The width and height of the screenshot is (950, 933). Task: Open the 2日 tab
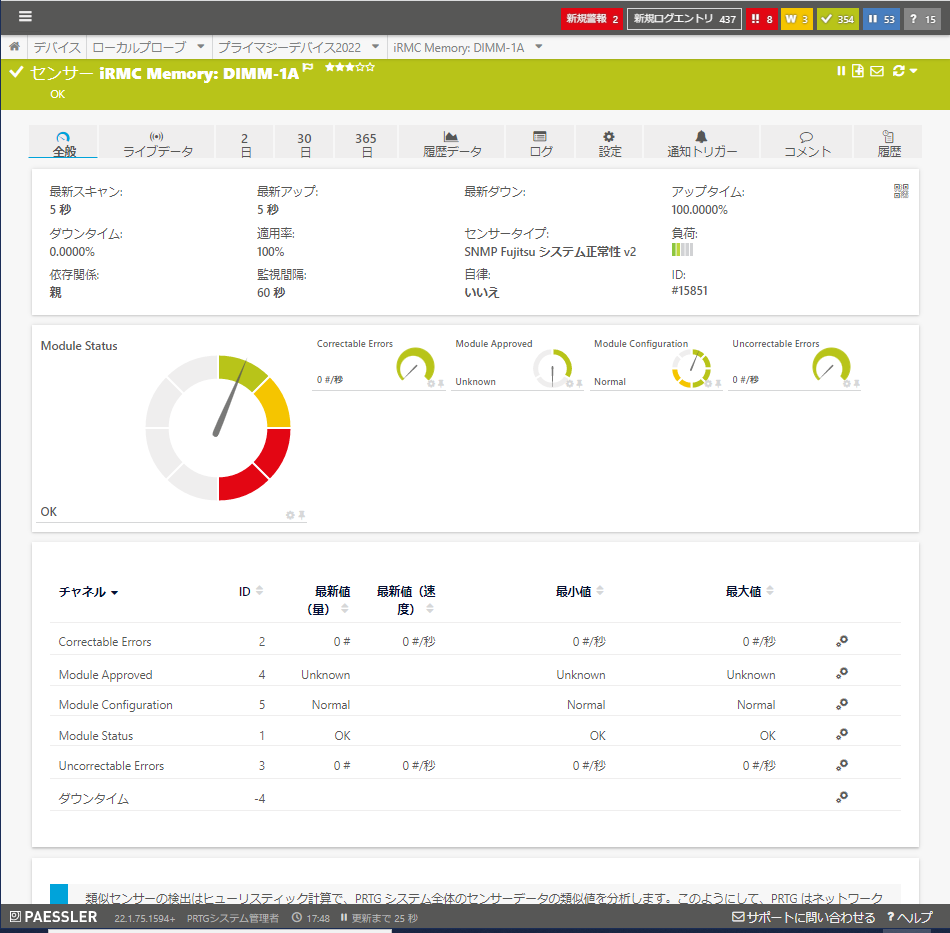point(244,144)
